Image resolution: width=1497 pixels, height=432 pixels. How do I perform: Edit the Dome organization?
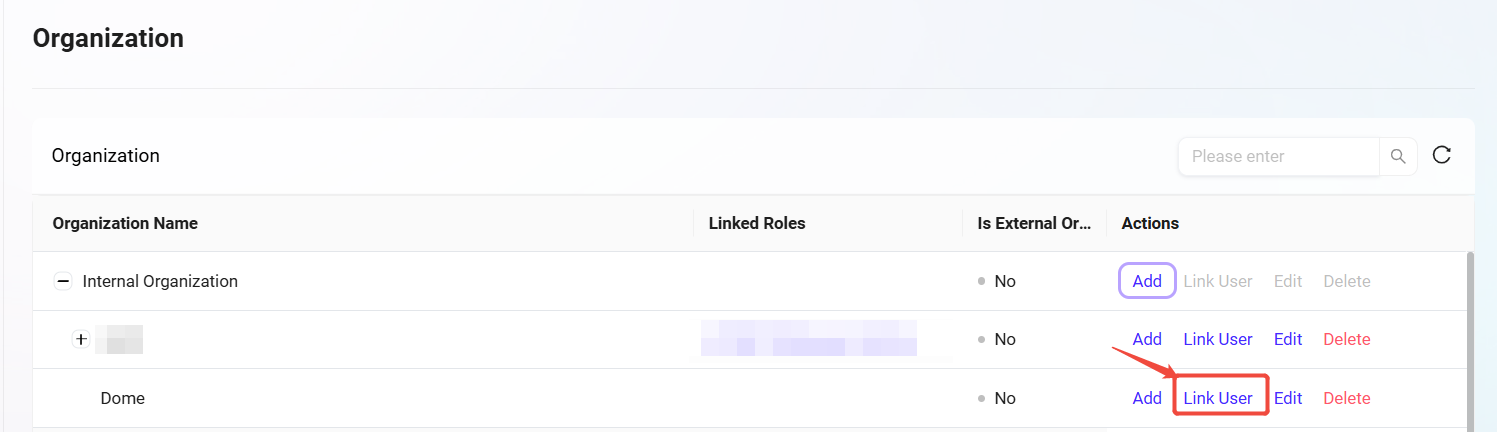tap(1287, 398)
